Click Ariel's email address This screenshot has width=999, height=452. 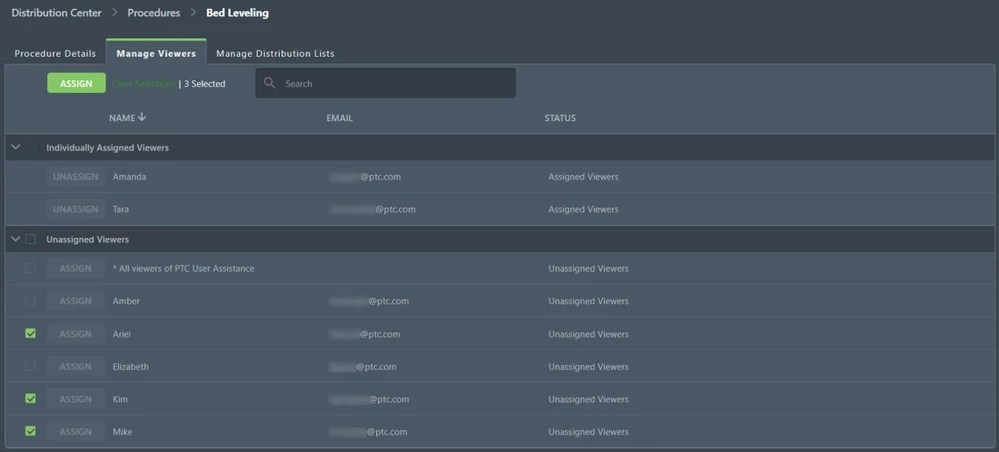click(365, 334)
